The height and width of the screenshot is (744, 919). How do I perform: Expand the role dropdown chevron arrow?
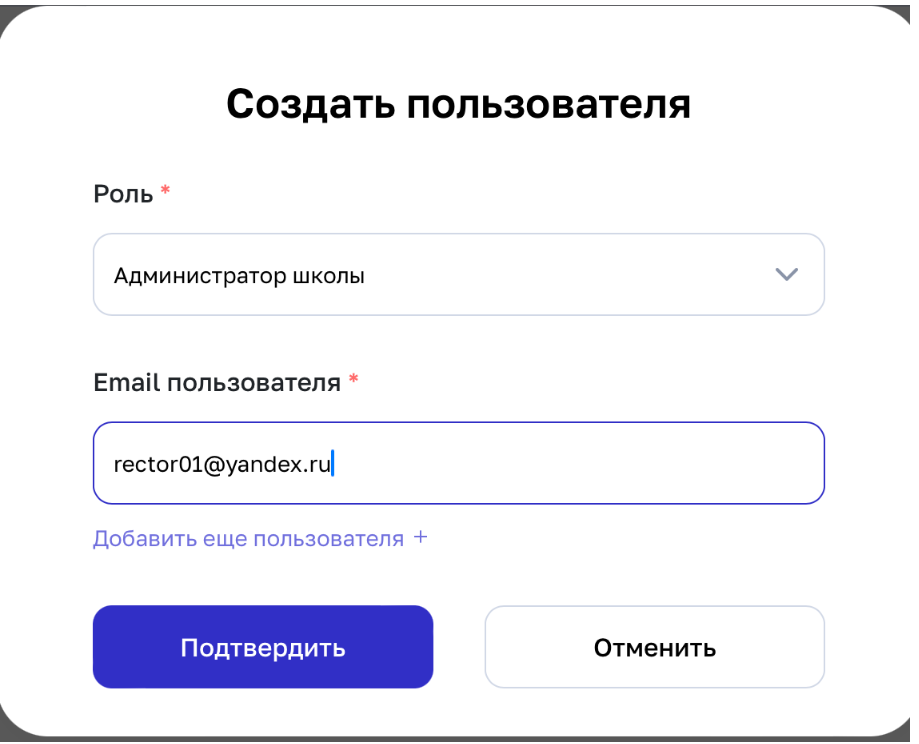click(787, 275)
